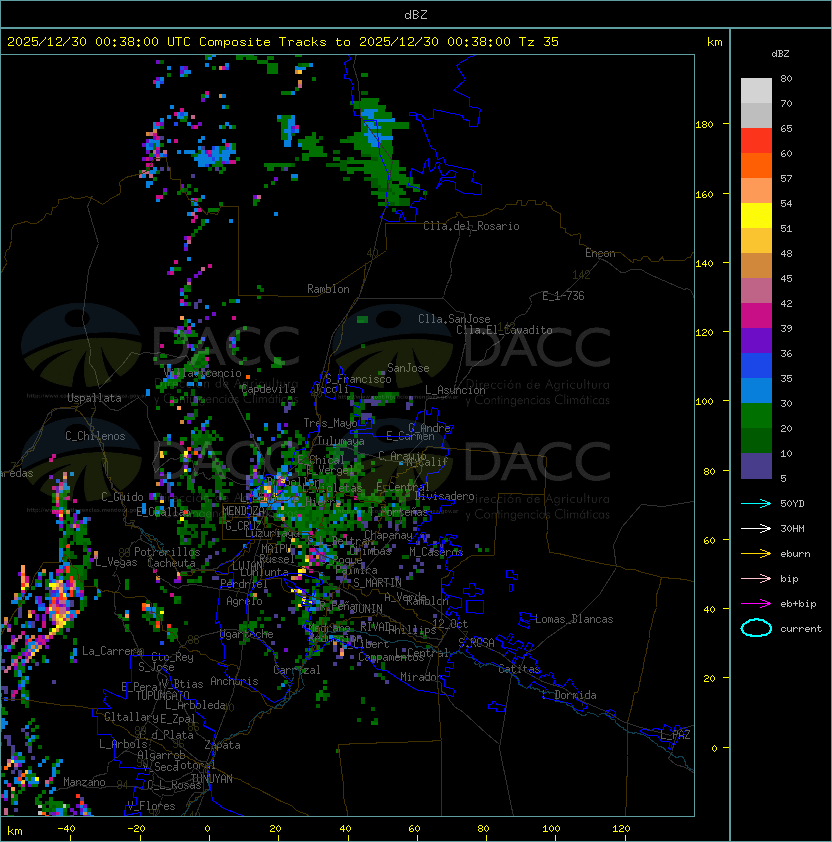This screenshot has width=832, height=842.
Task: Click the 'La_Carrera' map label
Action: click(x=112, y=651)
